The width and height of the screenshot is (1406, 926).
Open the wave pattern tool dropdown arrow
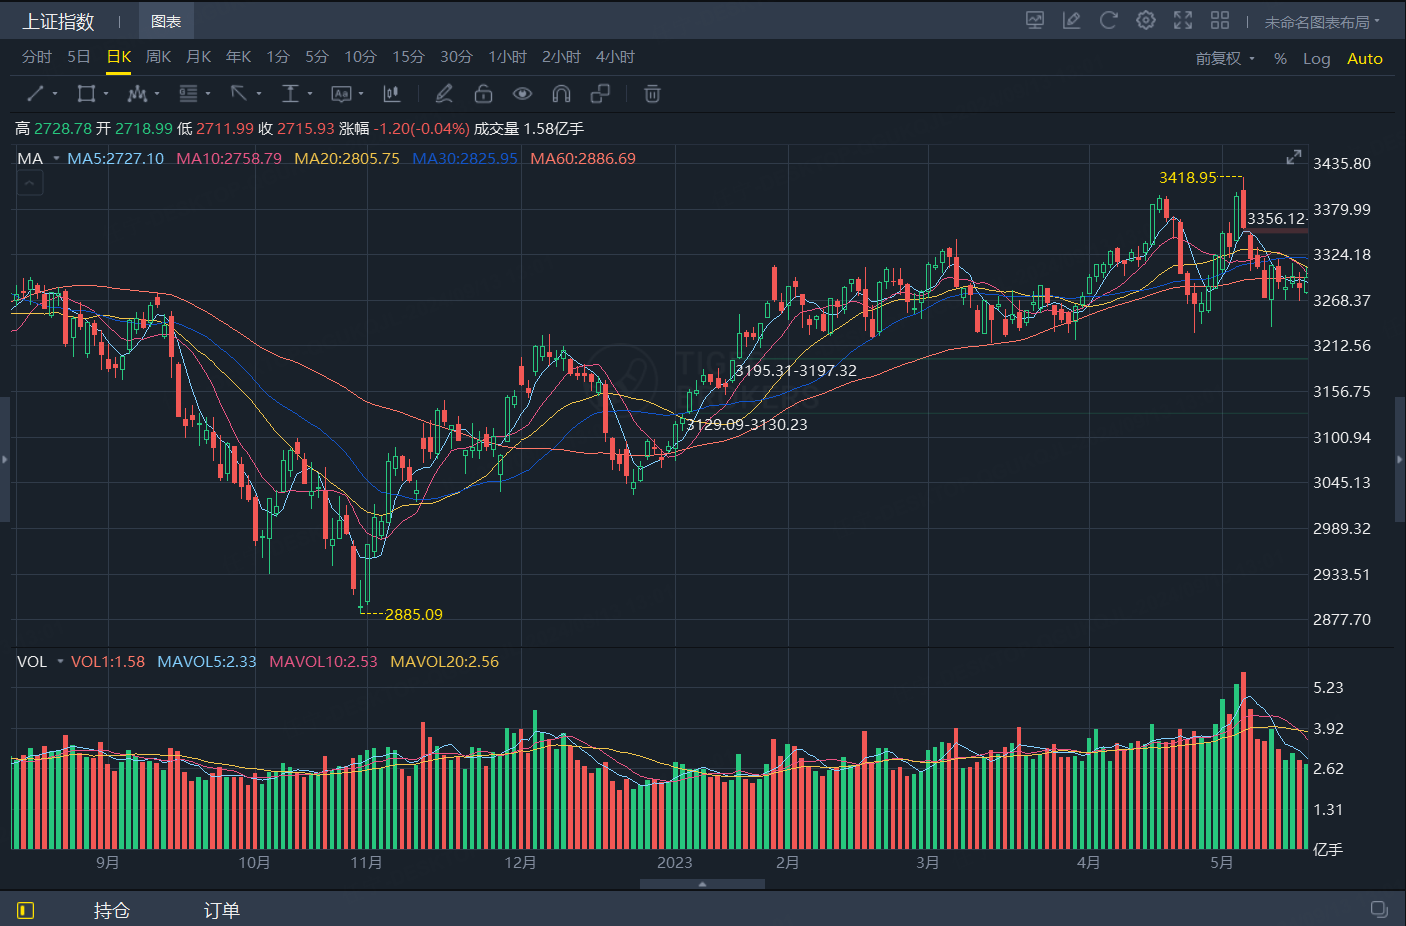pyautogui.click(x=157, y=94)
